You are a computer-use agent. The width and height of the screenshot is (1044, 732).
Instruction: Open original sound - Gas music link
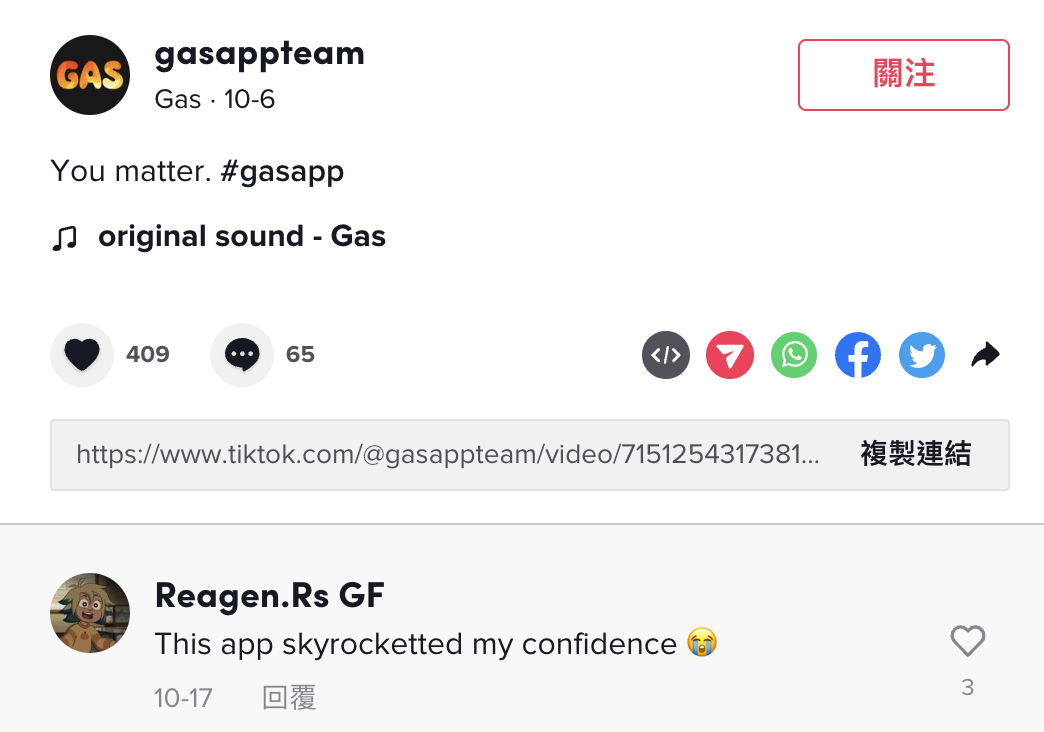coord(241,237)
